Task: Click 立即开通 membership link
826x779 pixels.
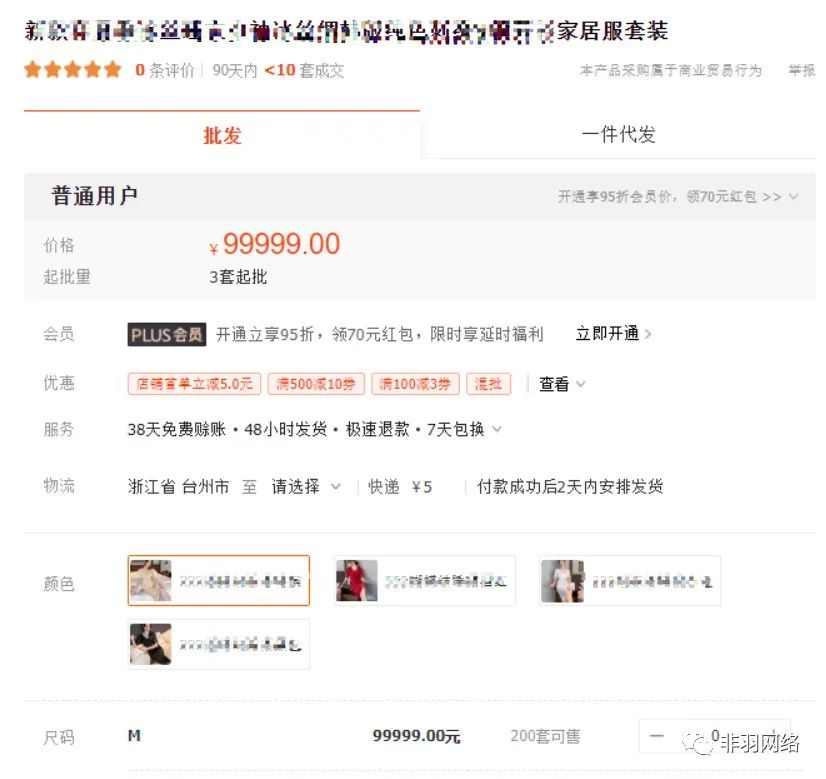Action: 612,334
